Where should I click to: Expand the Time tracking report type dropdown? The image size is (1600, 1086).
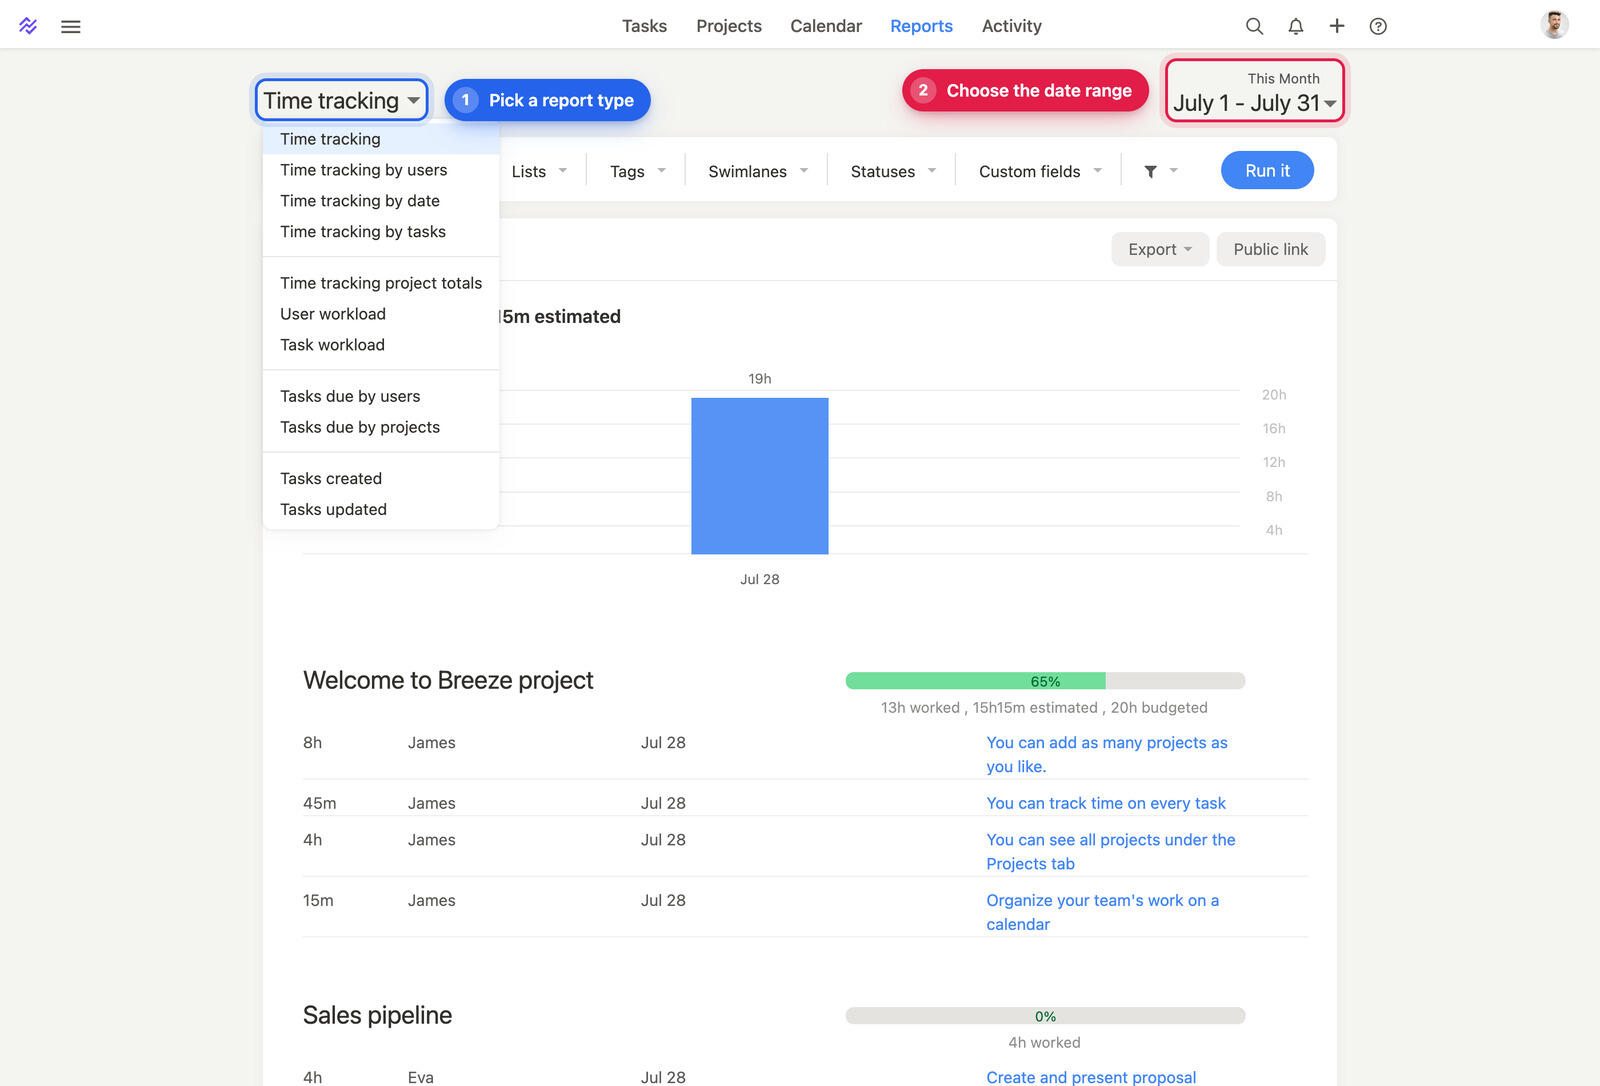click(x=341, y=100)
